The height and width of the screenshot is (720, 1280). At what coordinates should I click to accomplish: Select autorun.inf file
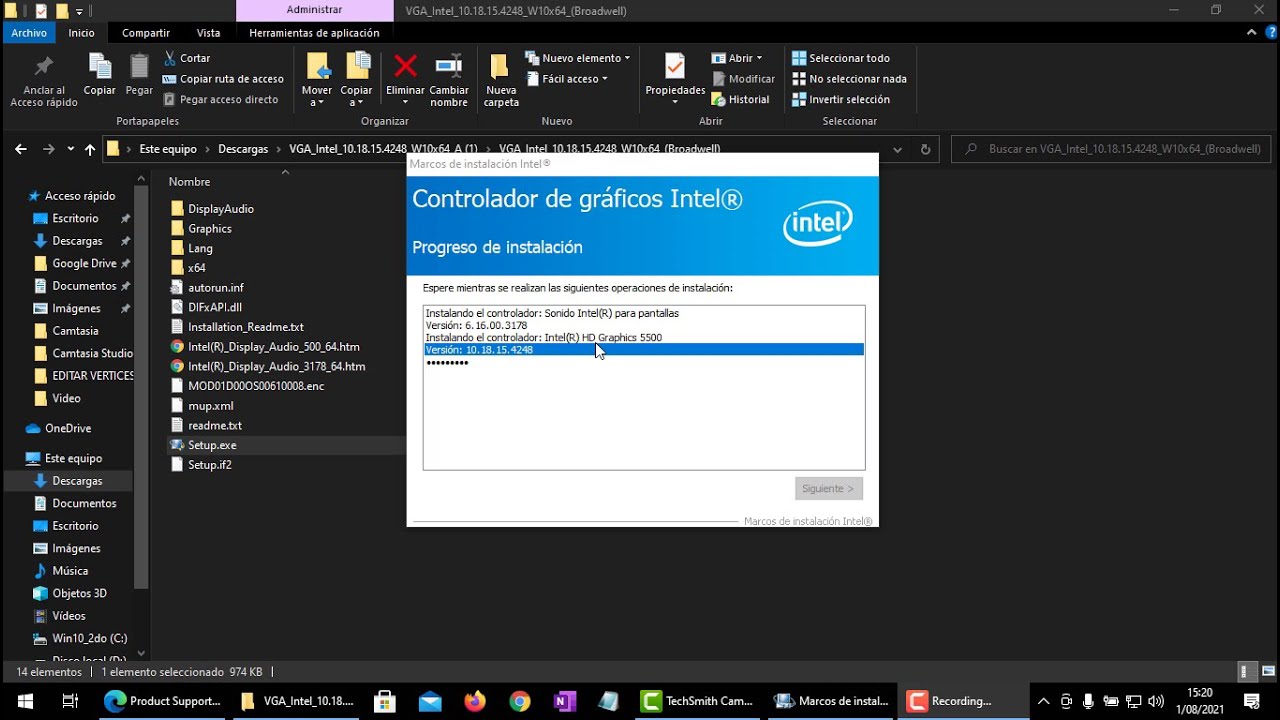(215, 288)
